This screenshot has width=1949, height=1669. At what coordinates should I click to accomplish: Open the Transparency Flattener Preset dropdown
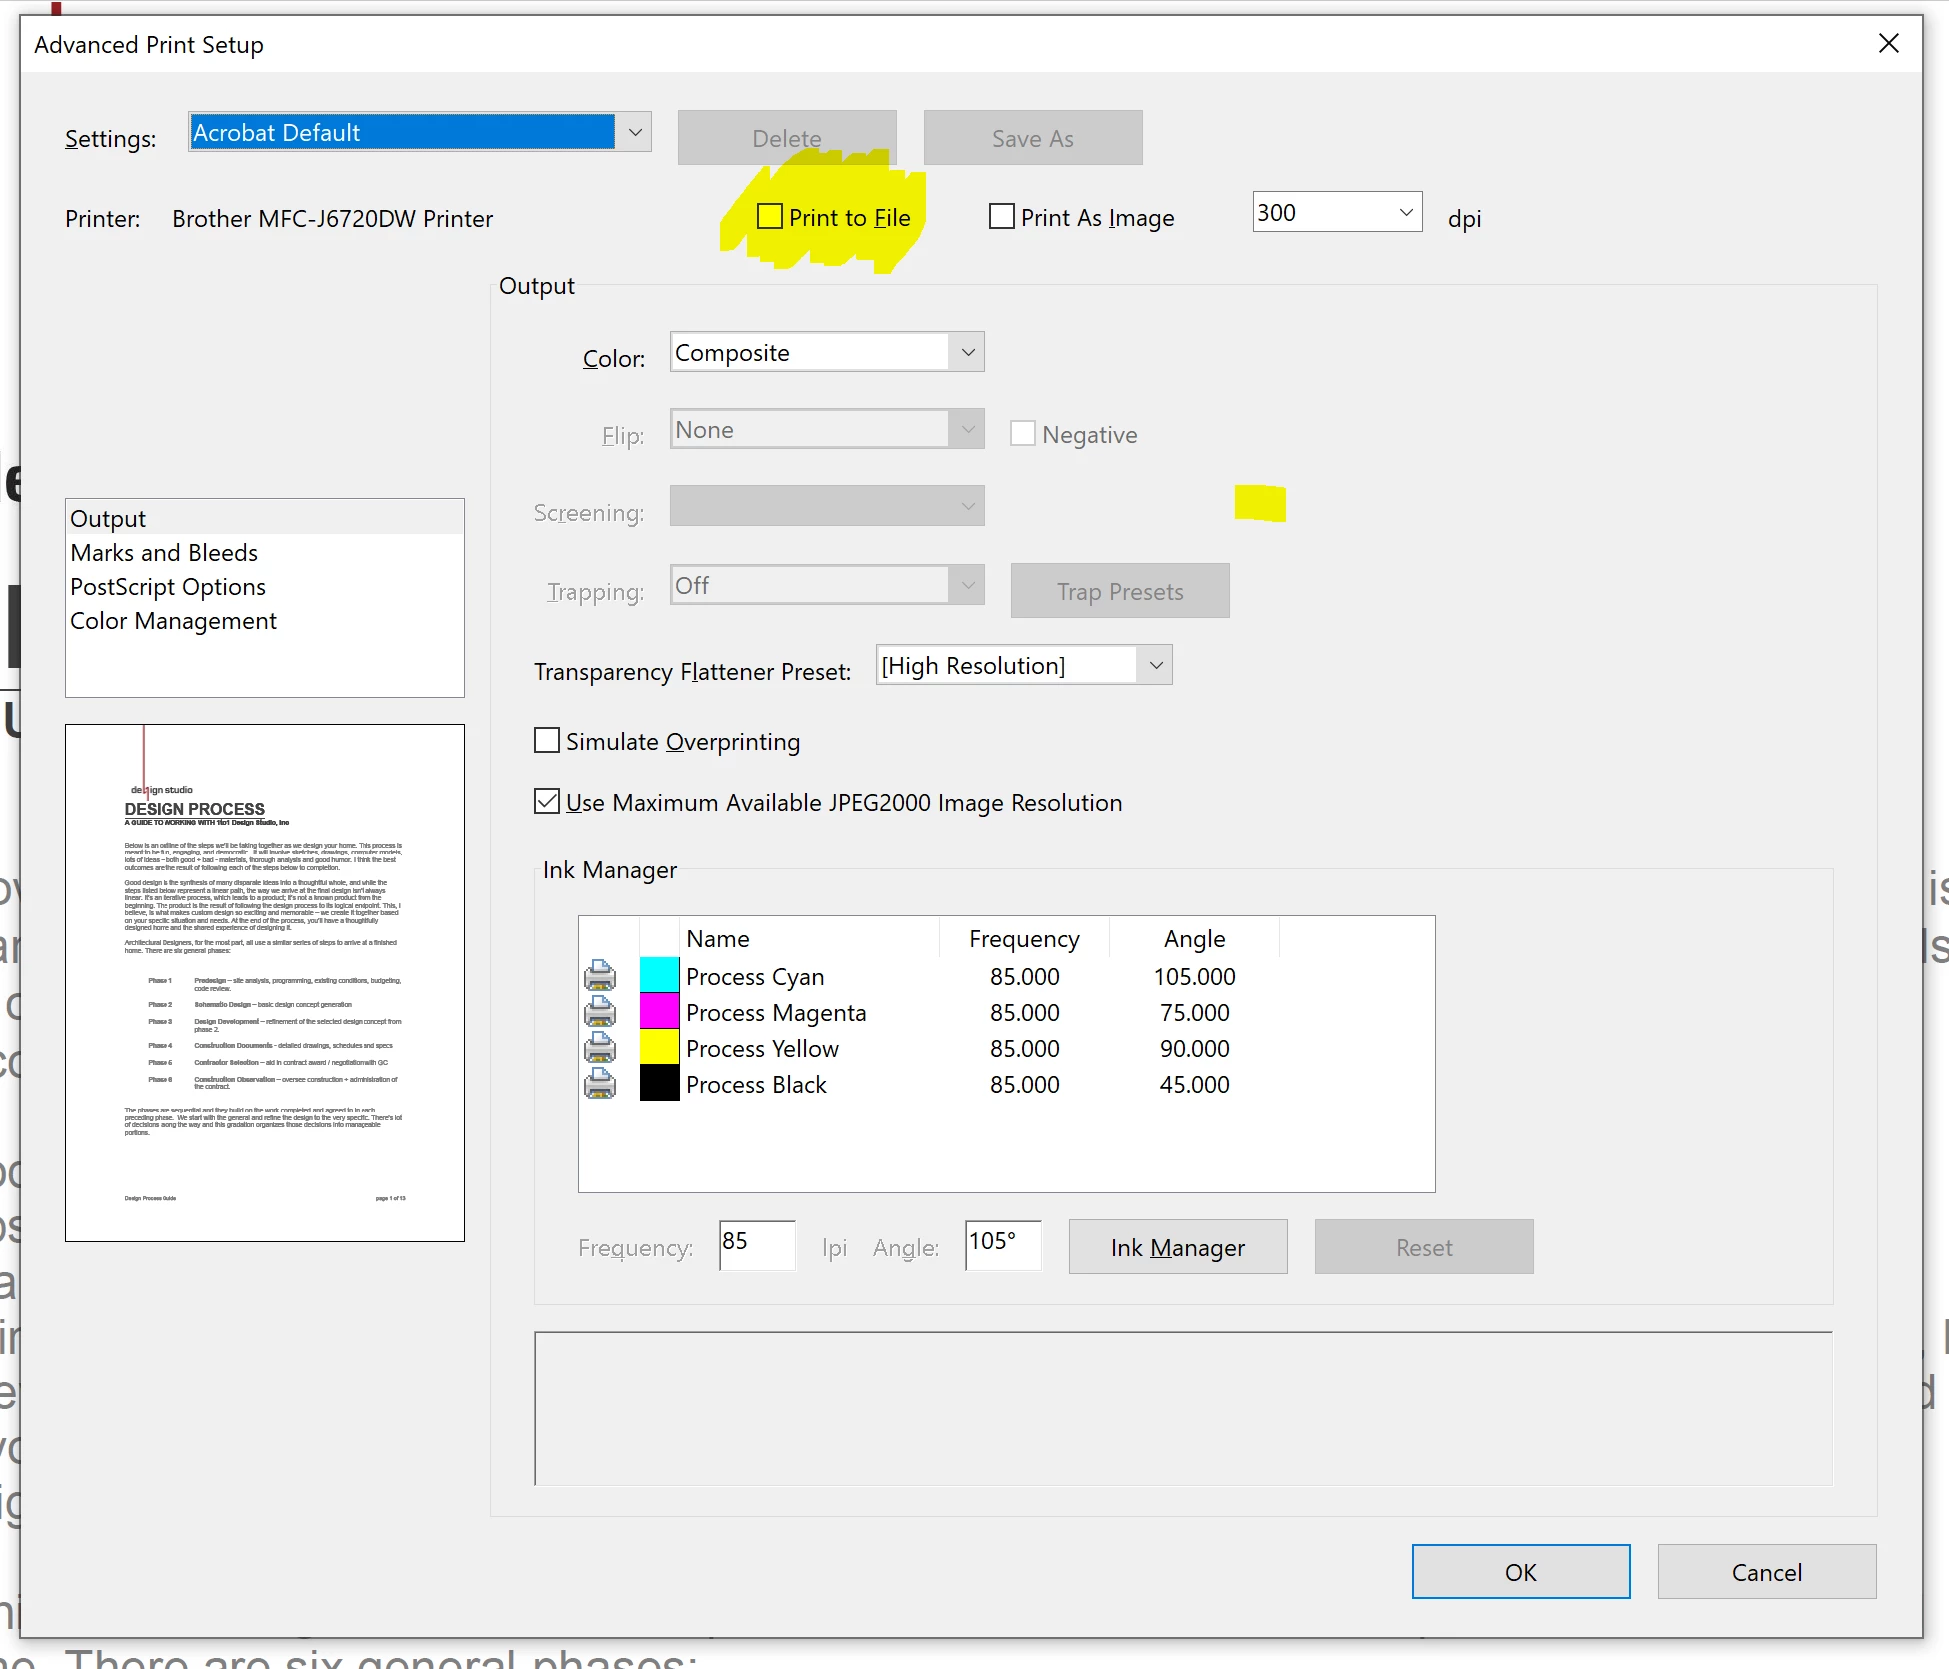point(1155,665)
